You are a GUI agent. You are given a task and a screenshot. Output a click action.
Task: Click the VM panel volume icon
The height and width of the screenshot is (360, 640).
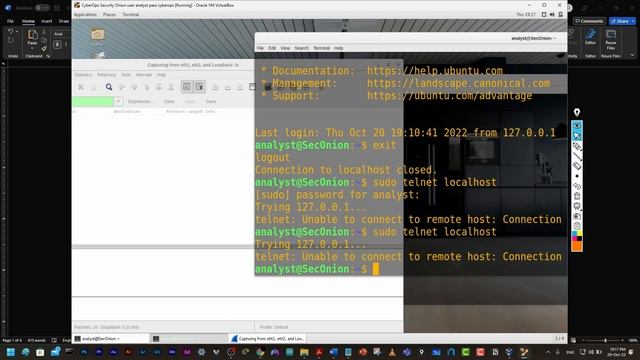tap(552, 14)
